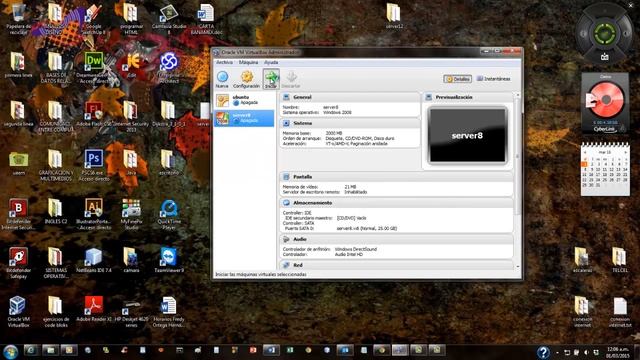Open Illustrator Portable desktop shortcut
Image resolution: width=640 pixels, height=360 pixels.
pos(93,214)
